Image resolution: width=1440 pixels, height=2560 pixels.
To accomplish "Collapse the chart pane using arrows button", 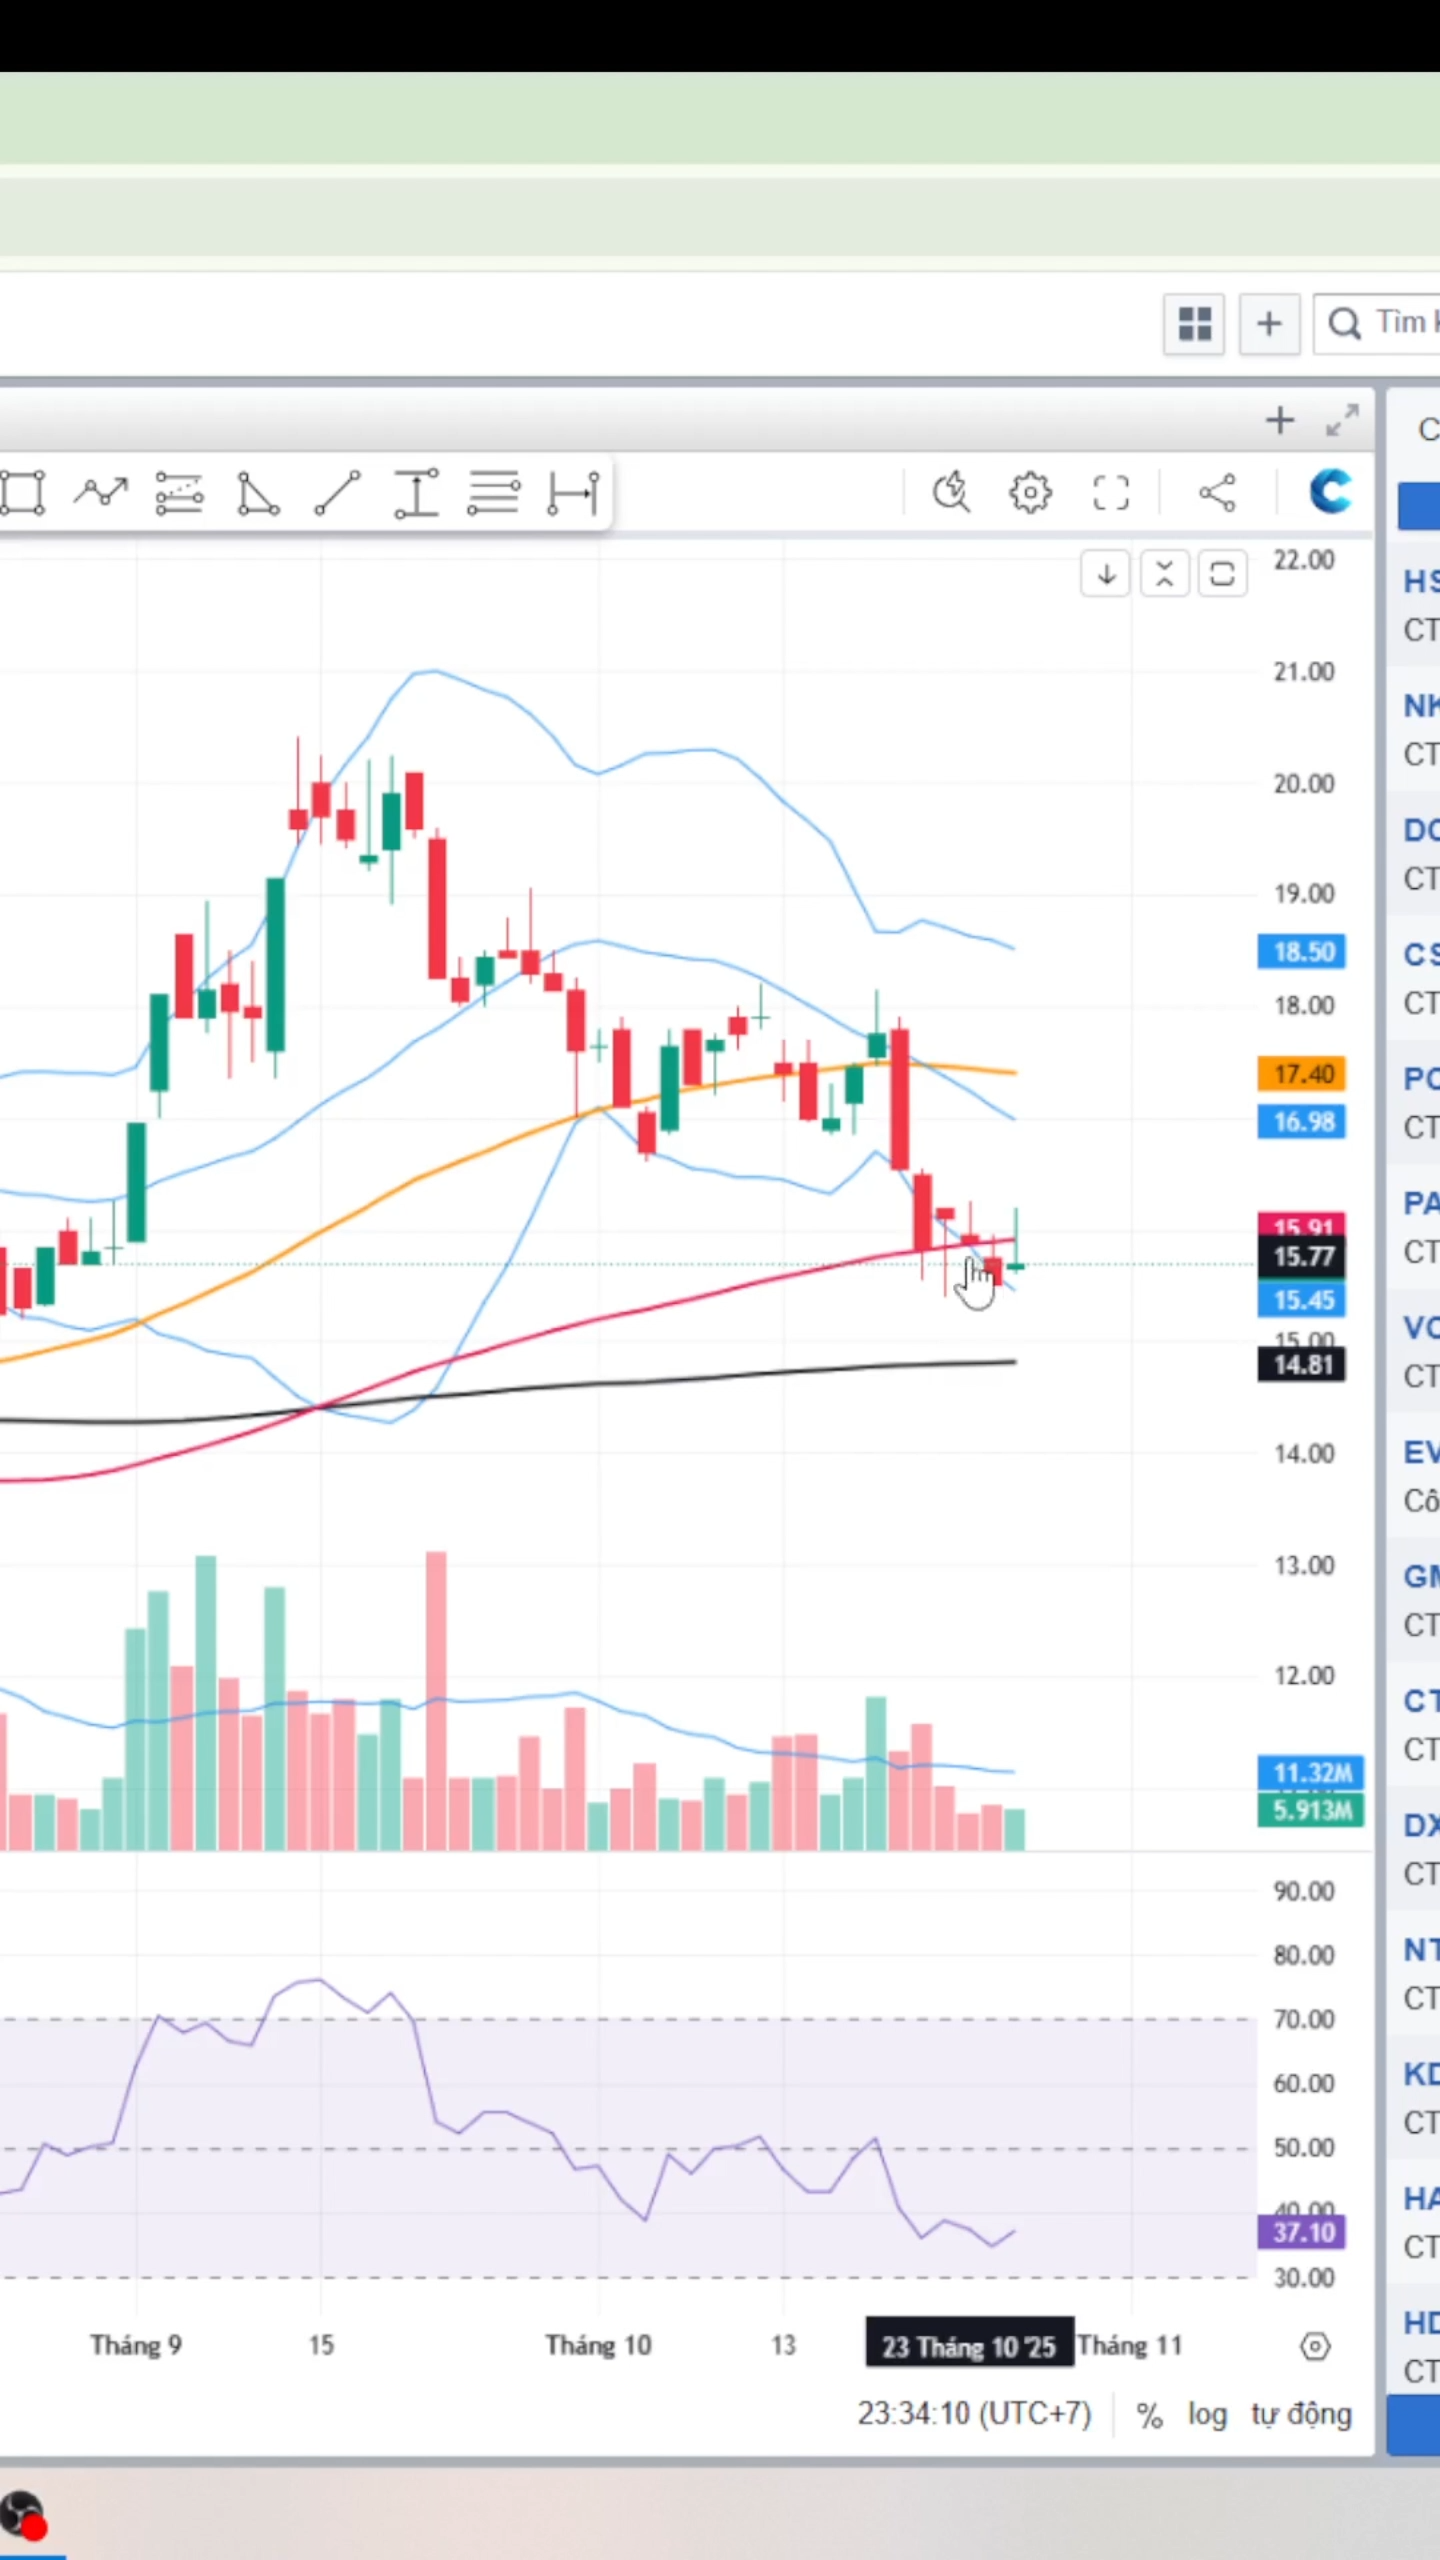I will (x=1164, y=574).
